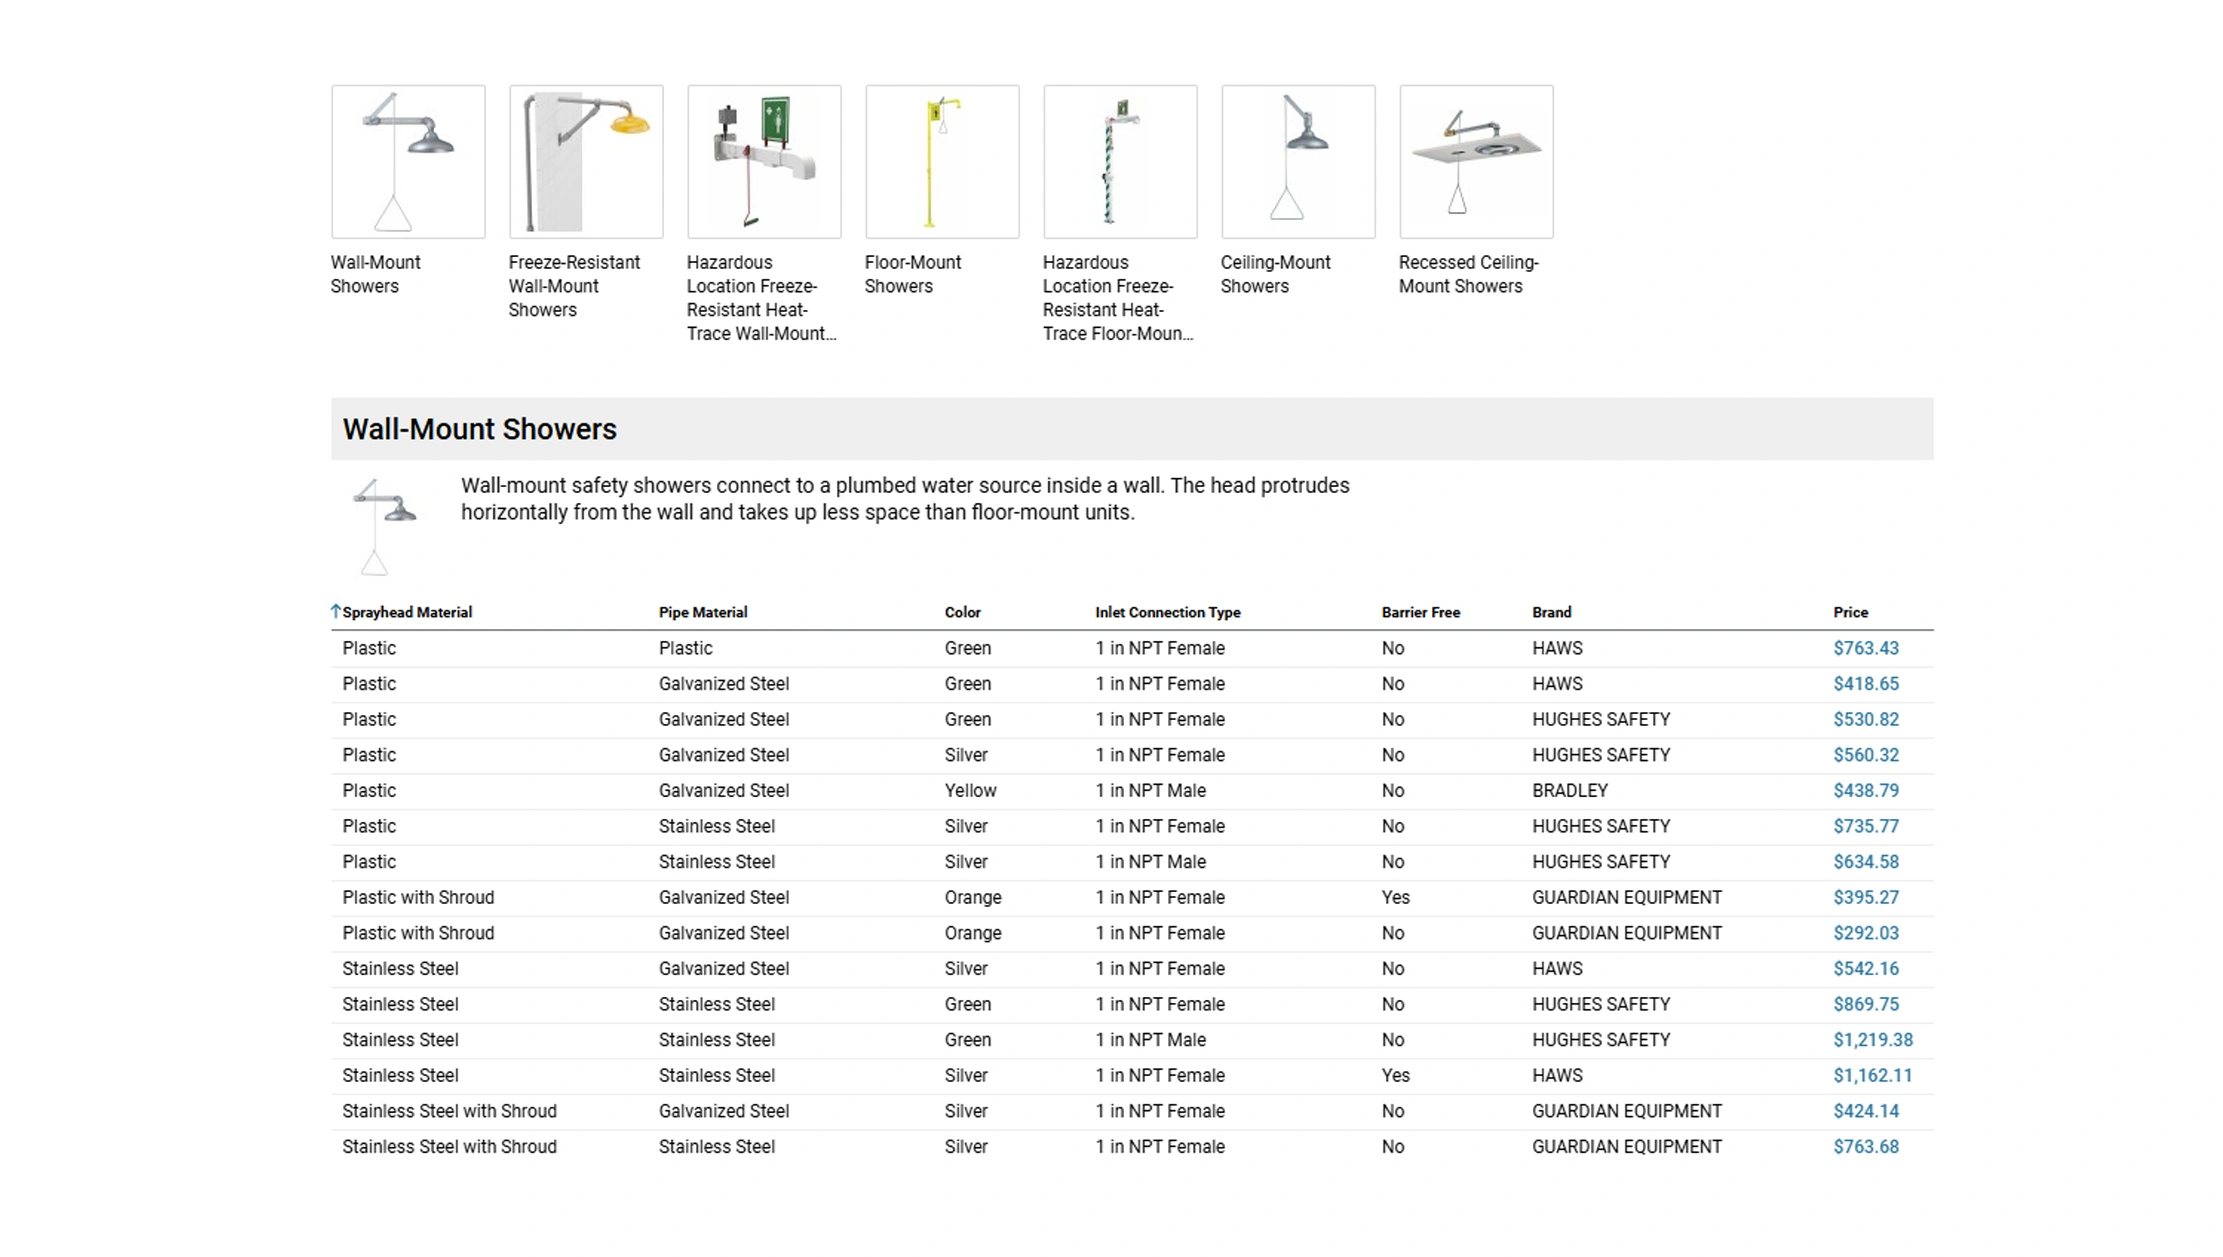Select Hazardous Location Heat-Trace Floor-Mount thumbnail

(1120, 161)
